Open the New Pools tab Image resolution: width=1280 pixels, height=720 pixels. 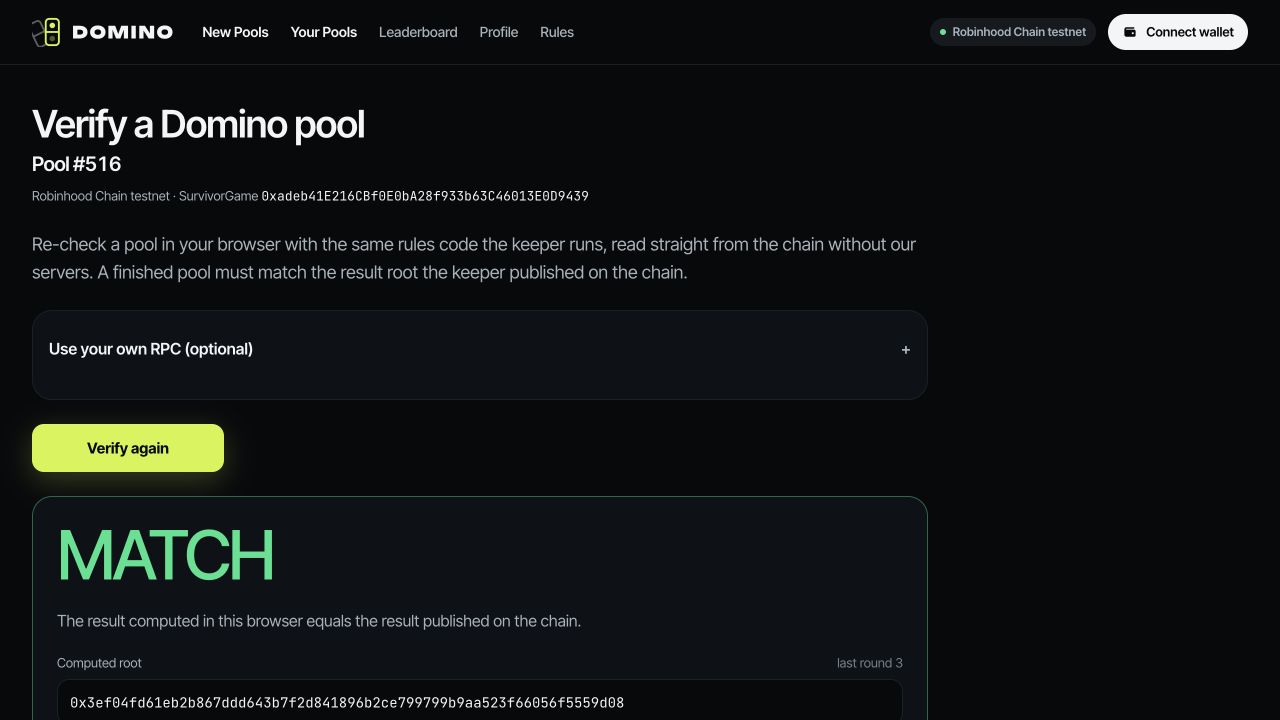point(235,32)
